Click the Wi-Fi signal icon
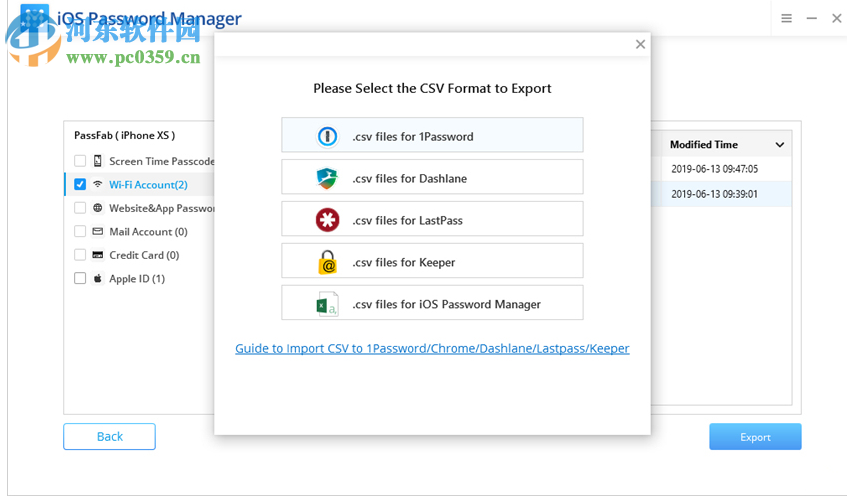Image resolution: width=847 pixels, height=498 pixels. point(98,184)
